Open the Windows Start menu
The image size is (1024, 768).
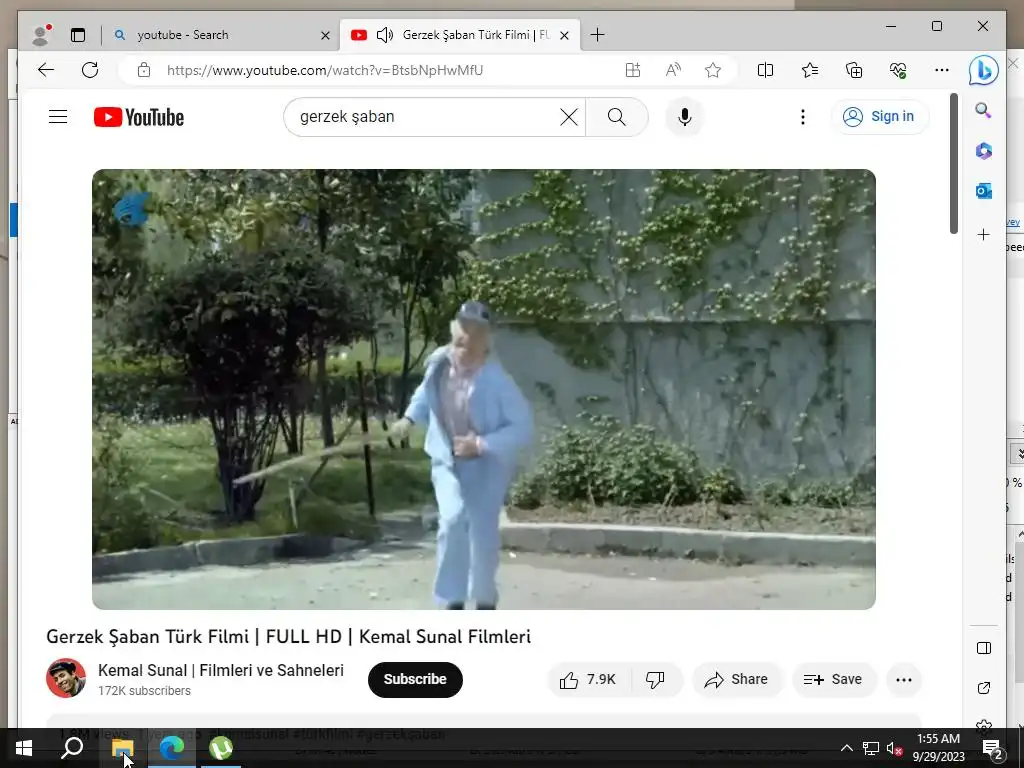24,748
